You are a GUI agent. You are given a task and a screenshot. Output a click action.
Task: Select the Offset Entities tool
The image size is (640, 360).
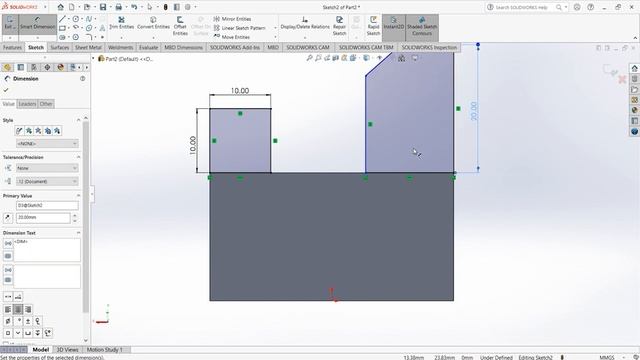coord(180,26)
